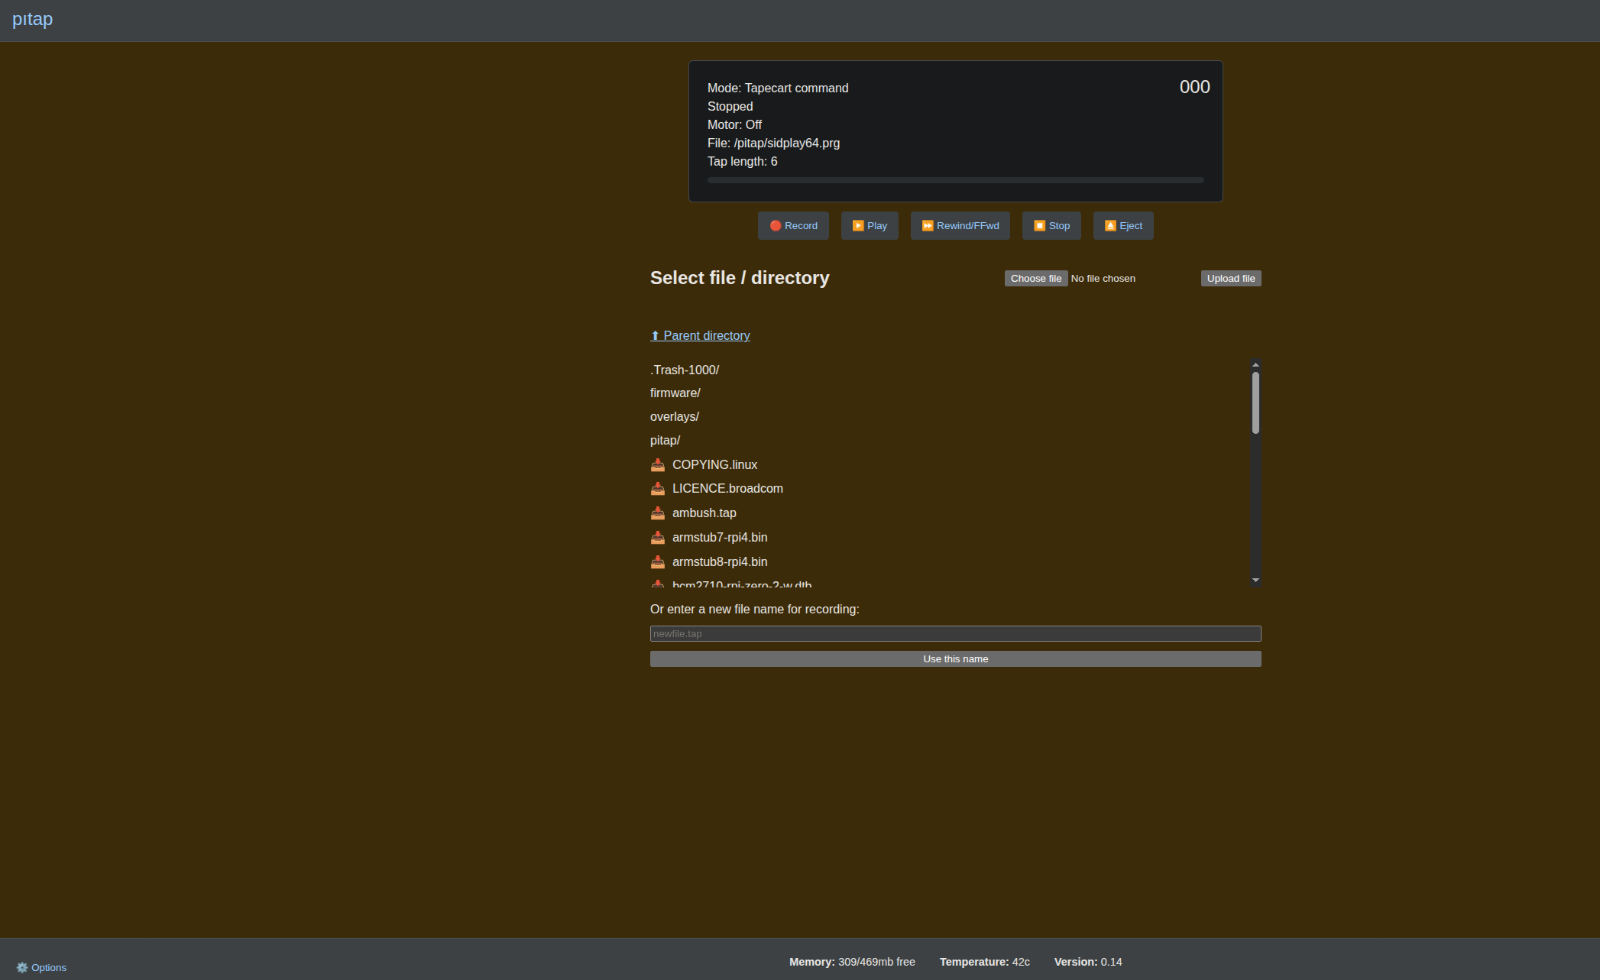
Task: Select the COPYING.linux file name
Action: [x=715, y=465]
